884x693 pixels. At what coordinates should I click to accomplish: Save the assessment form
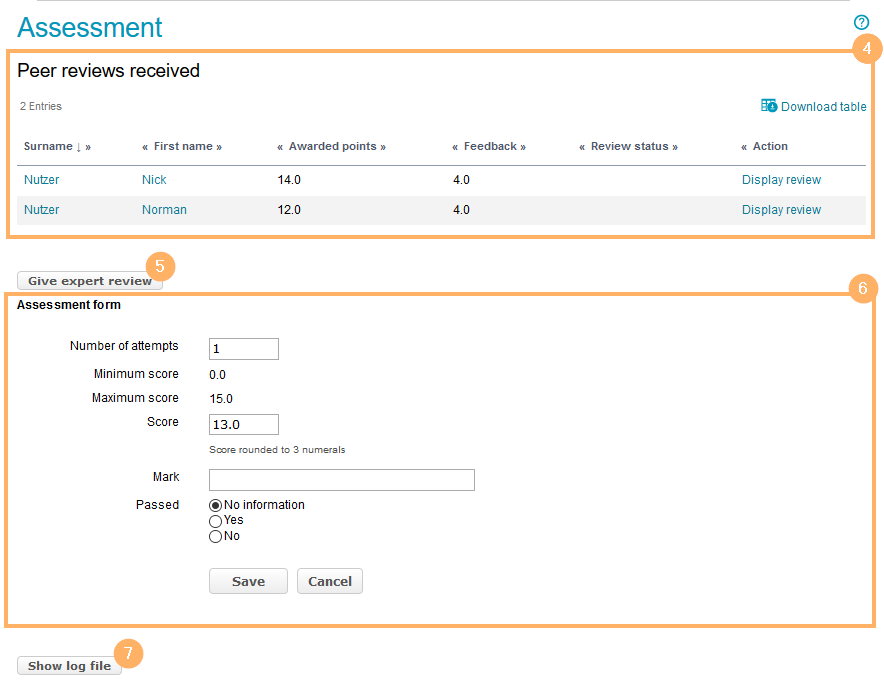pos(248,582)
